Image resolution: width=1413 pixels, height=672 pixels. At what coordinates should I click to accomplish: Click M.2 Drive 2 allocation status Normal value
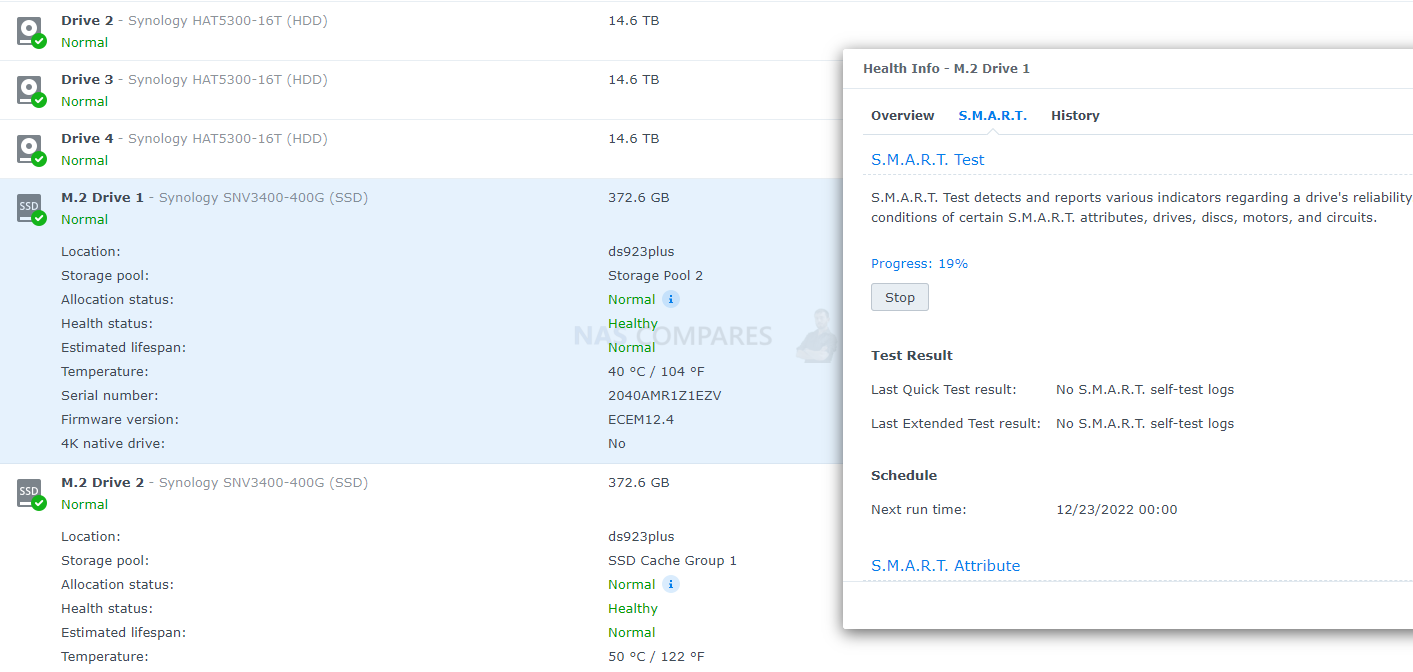(x=632, y=585)
